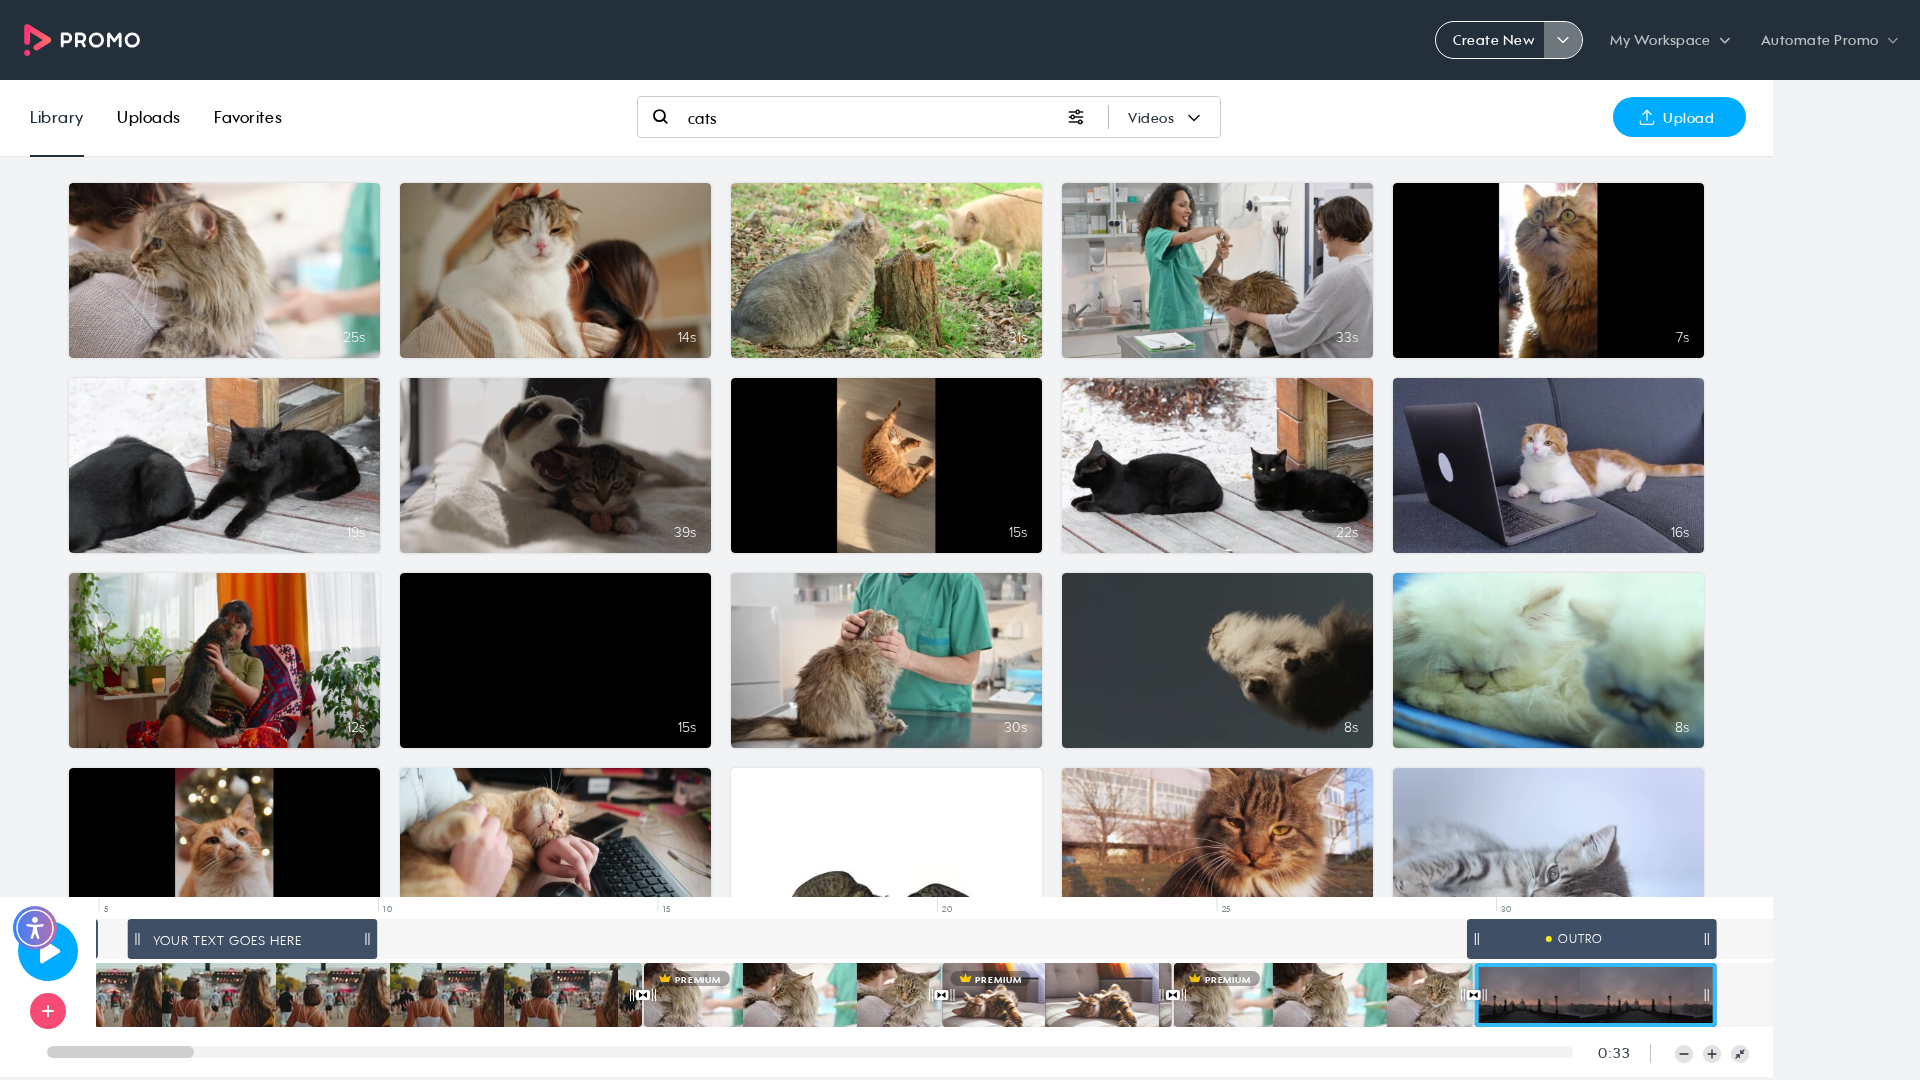
Task: Switch to the Uploads tab
Action: tap(148, 117)
